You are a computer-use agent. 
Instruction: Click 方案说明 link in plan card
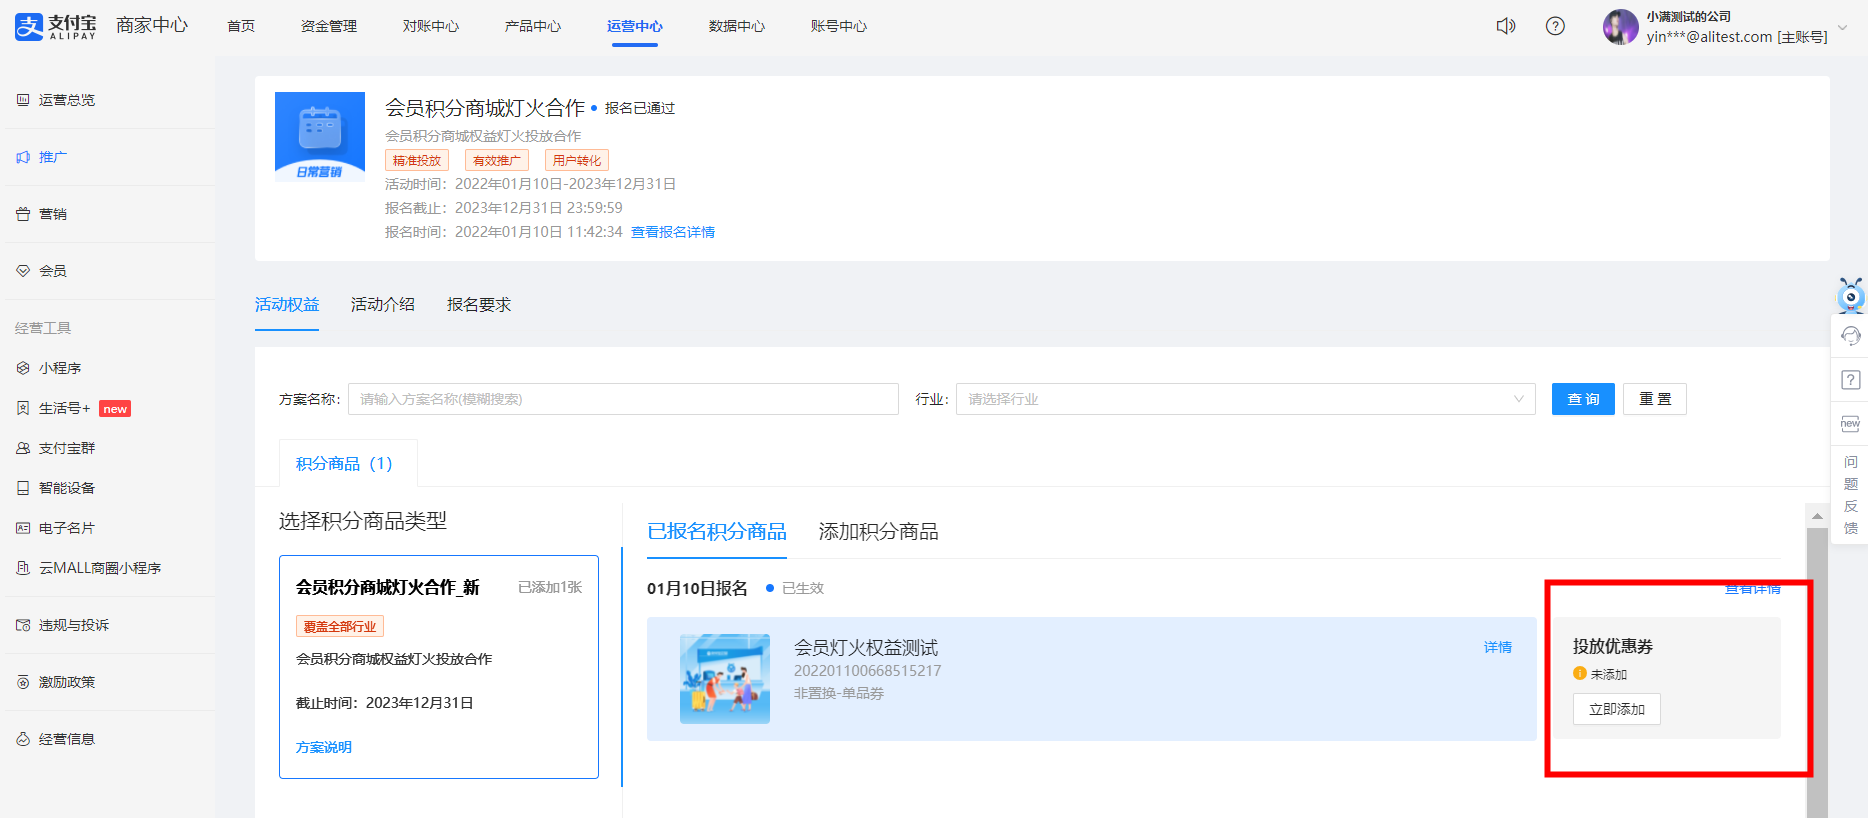coord(324,747)
